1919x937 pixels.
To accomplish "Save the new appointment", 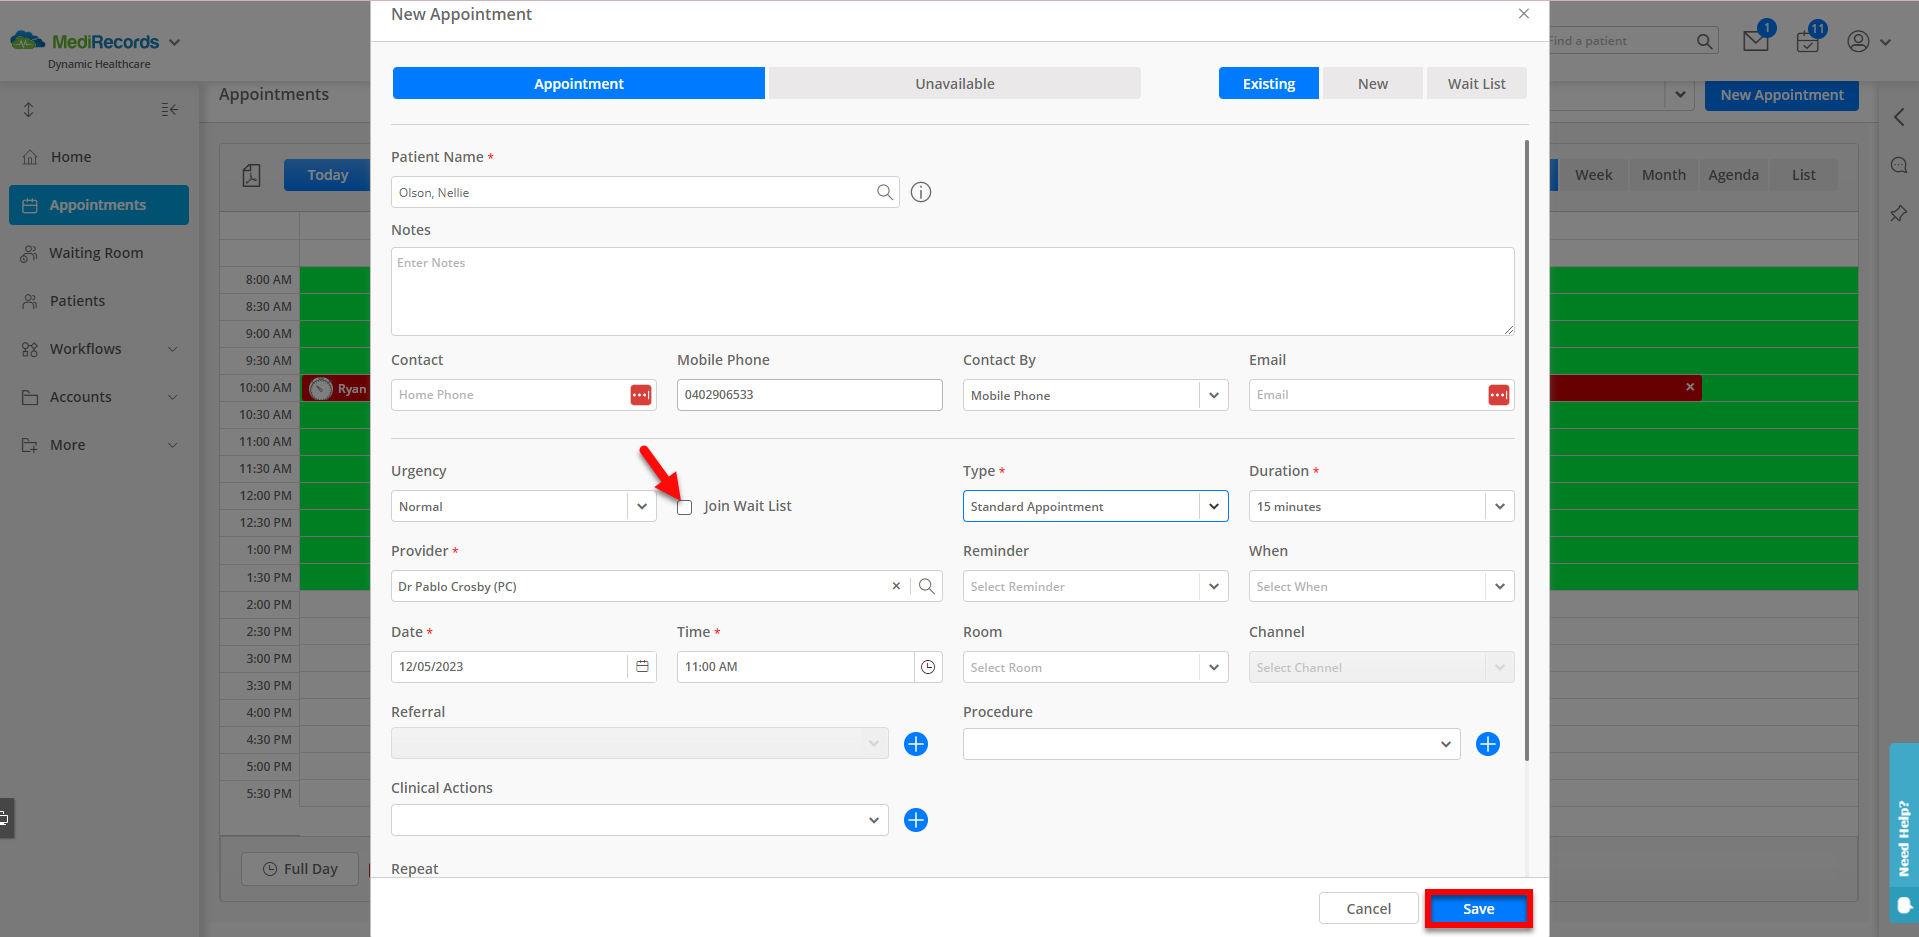I will [1479, 908].
